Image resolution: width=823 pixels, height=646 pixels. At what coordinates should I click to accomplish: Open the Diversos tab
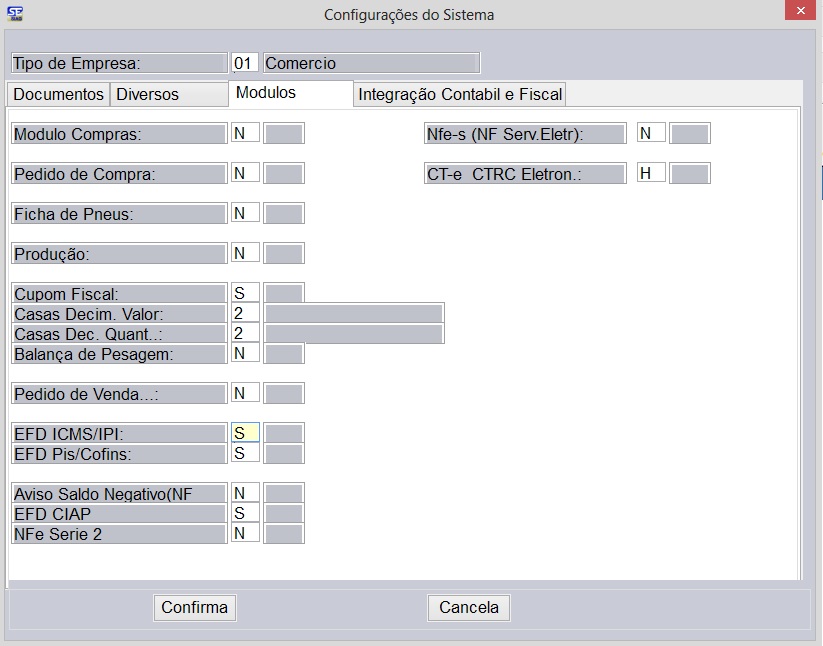click(147, 94)
